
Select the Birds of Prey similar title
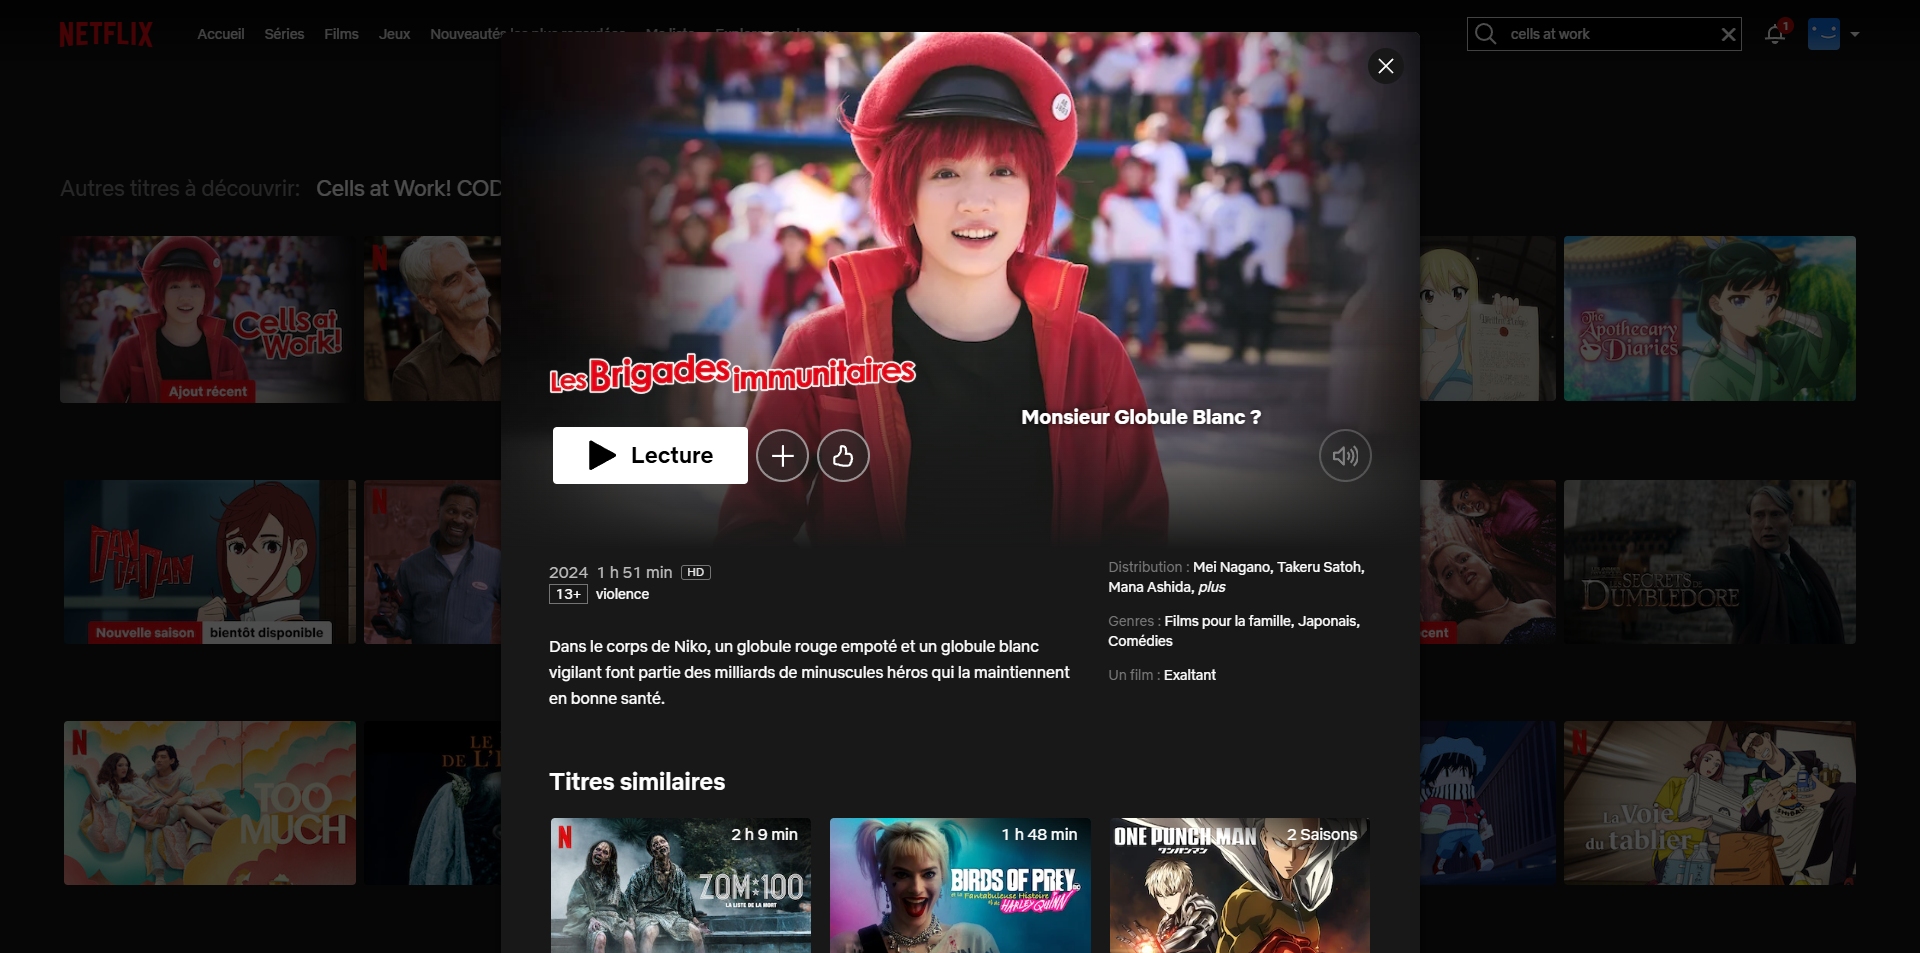pyautogui.click(x=960, y=885)
